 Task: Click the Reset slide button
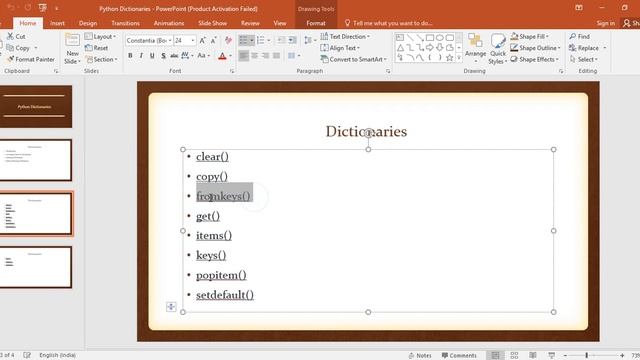(x=96, y=48)
